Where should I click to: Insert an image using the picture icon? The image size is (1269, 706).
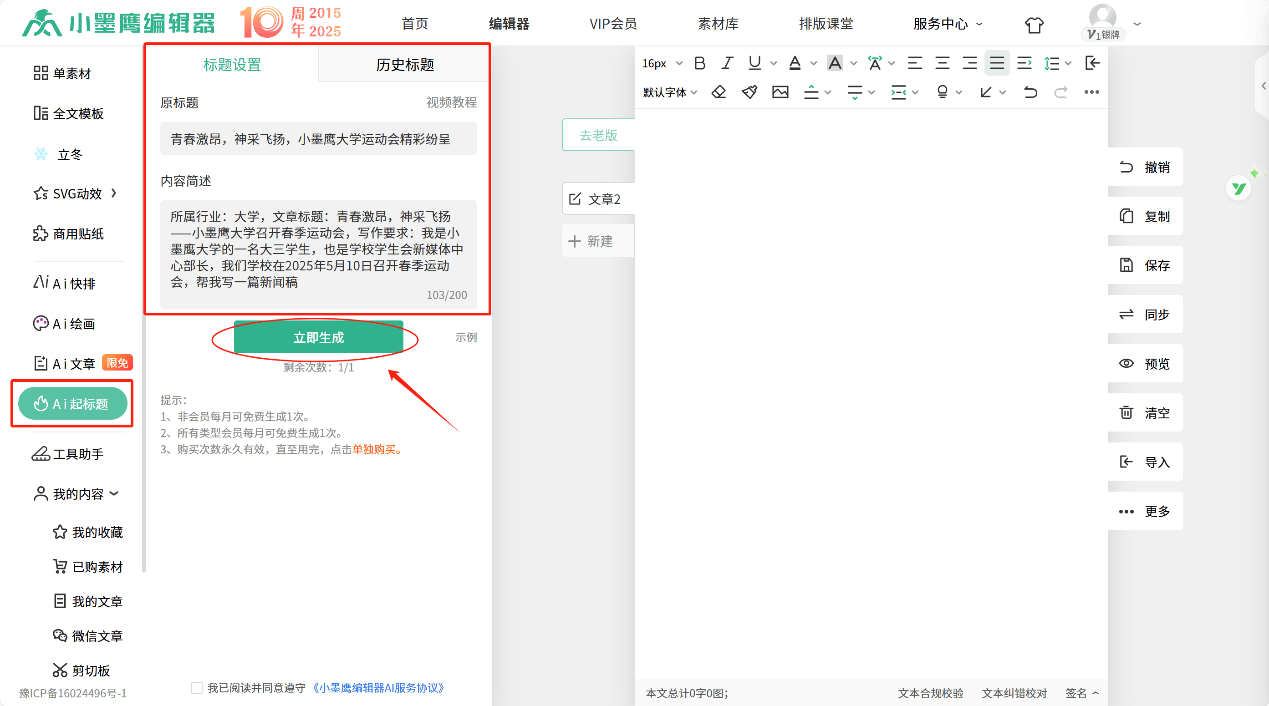coord(780,92)
